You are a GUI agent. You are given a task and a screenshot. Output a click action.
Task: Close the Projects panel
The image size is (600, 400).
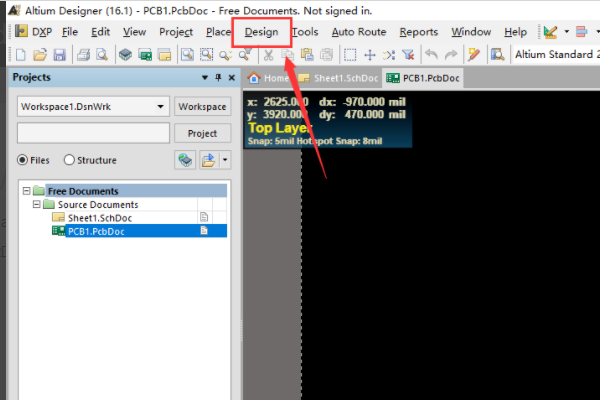[x=232, y=78]
